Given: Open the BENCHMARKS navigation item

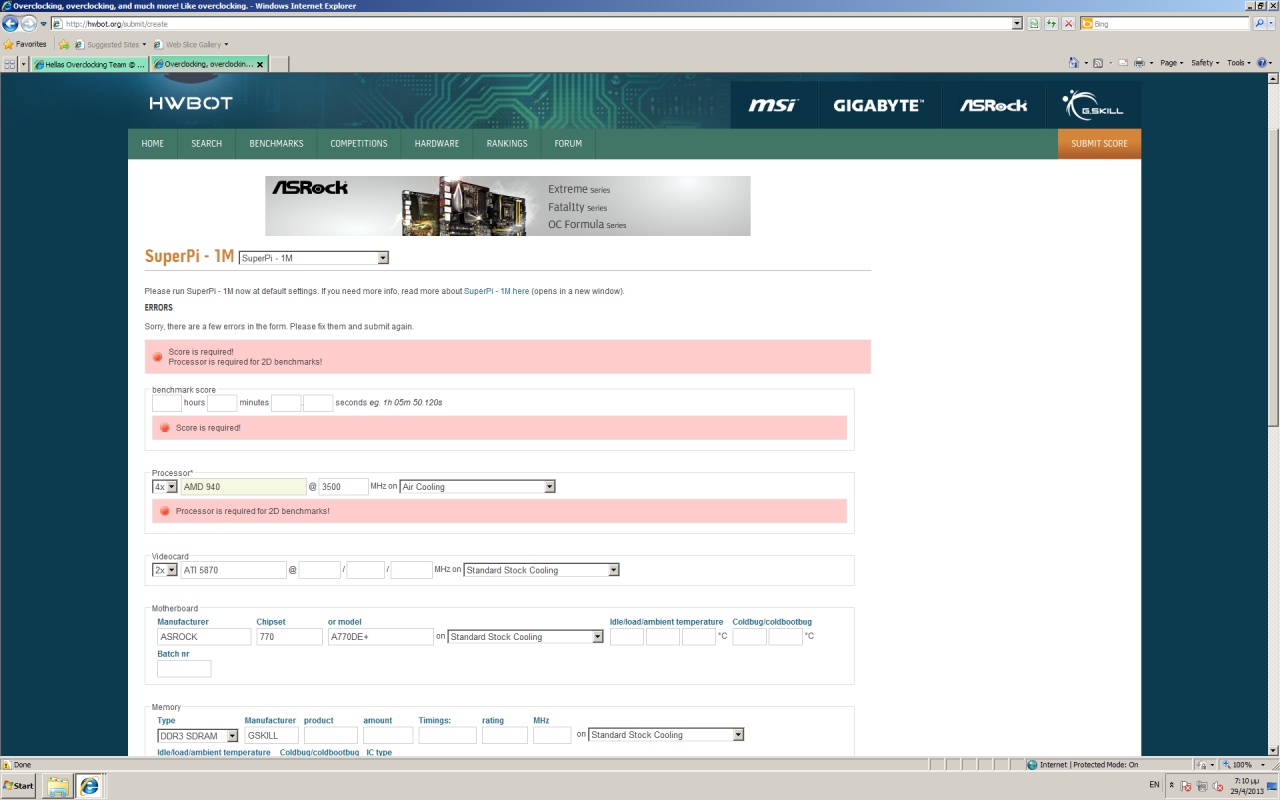Looking at the screenshot, I should point(276,144).
